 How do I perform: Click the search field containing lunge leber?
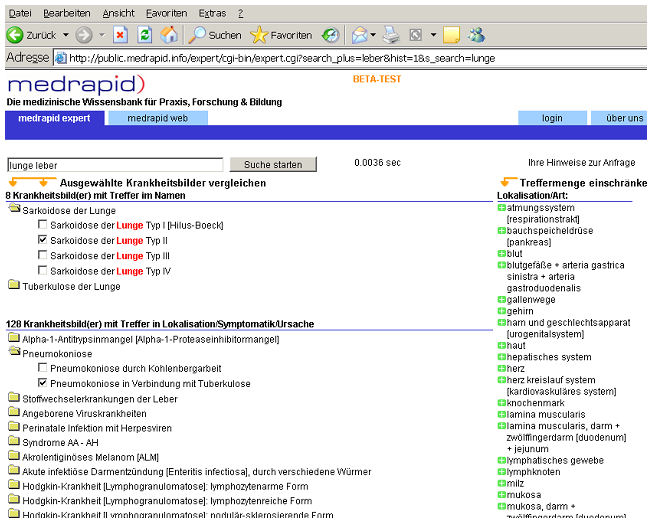coord(115,165)
